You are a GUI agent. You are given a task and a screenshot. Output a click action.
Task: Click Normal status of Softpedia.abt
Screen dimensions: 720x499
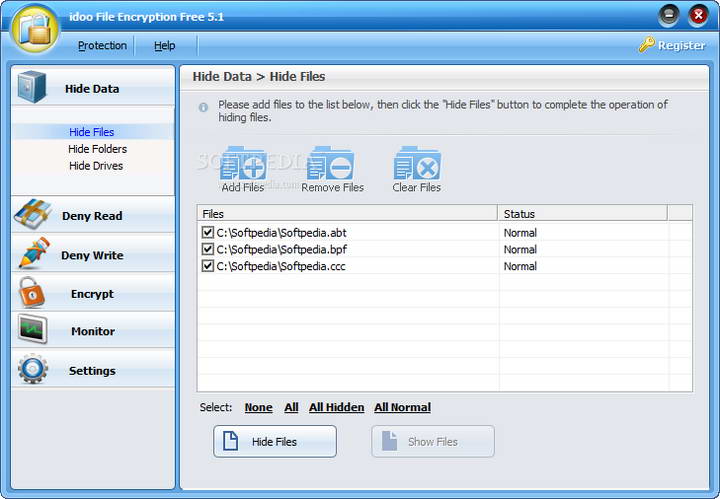pos(520,233)
